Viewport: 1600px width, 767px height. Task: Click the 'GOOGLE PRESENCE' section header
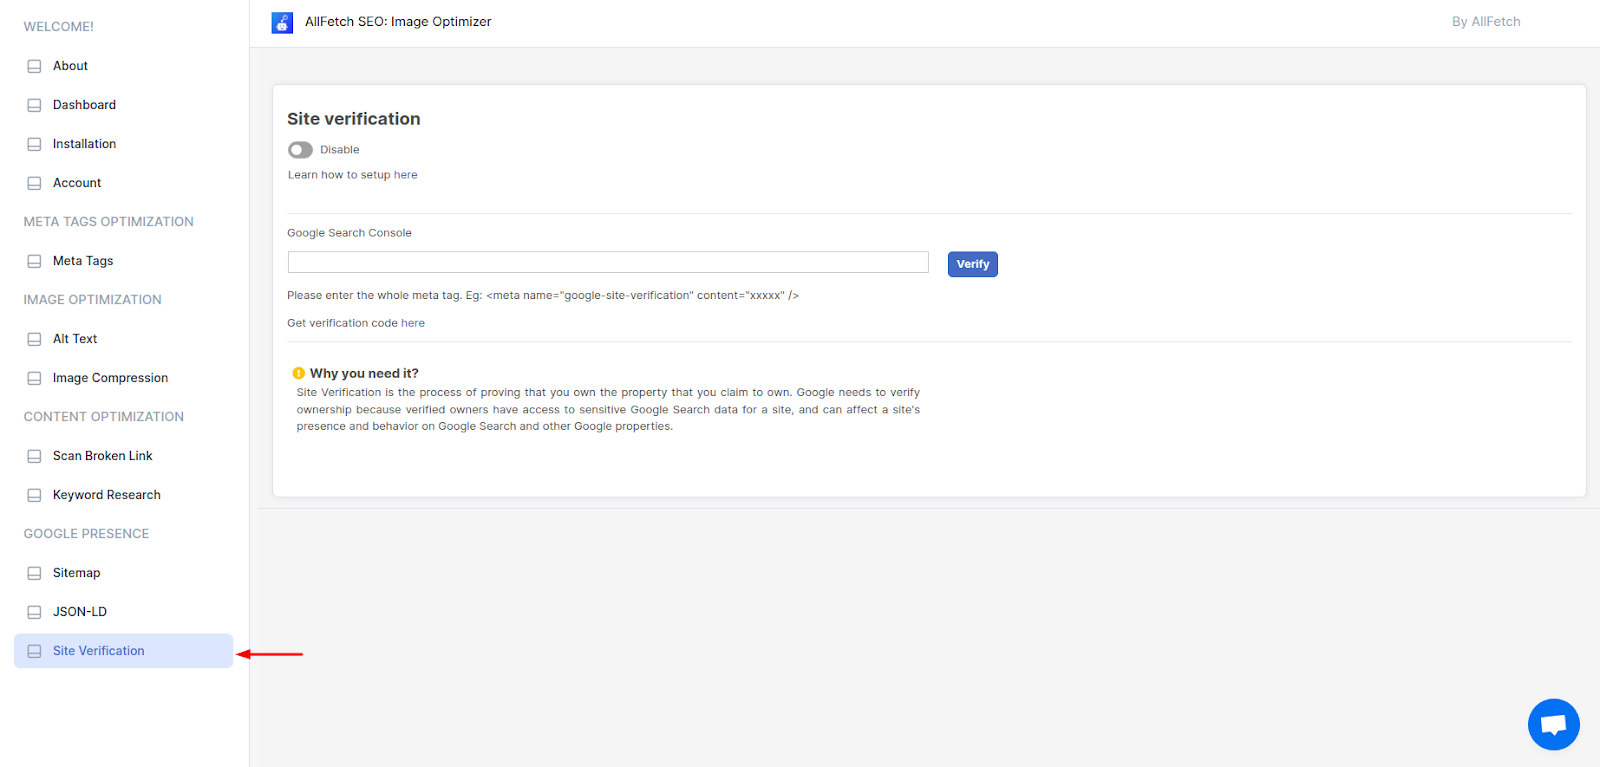[87, 534]
